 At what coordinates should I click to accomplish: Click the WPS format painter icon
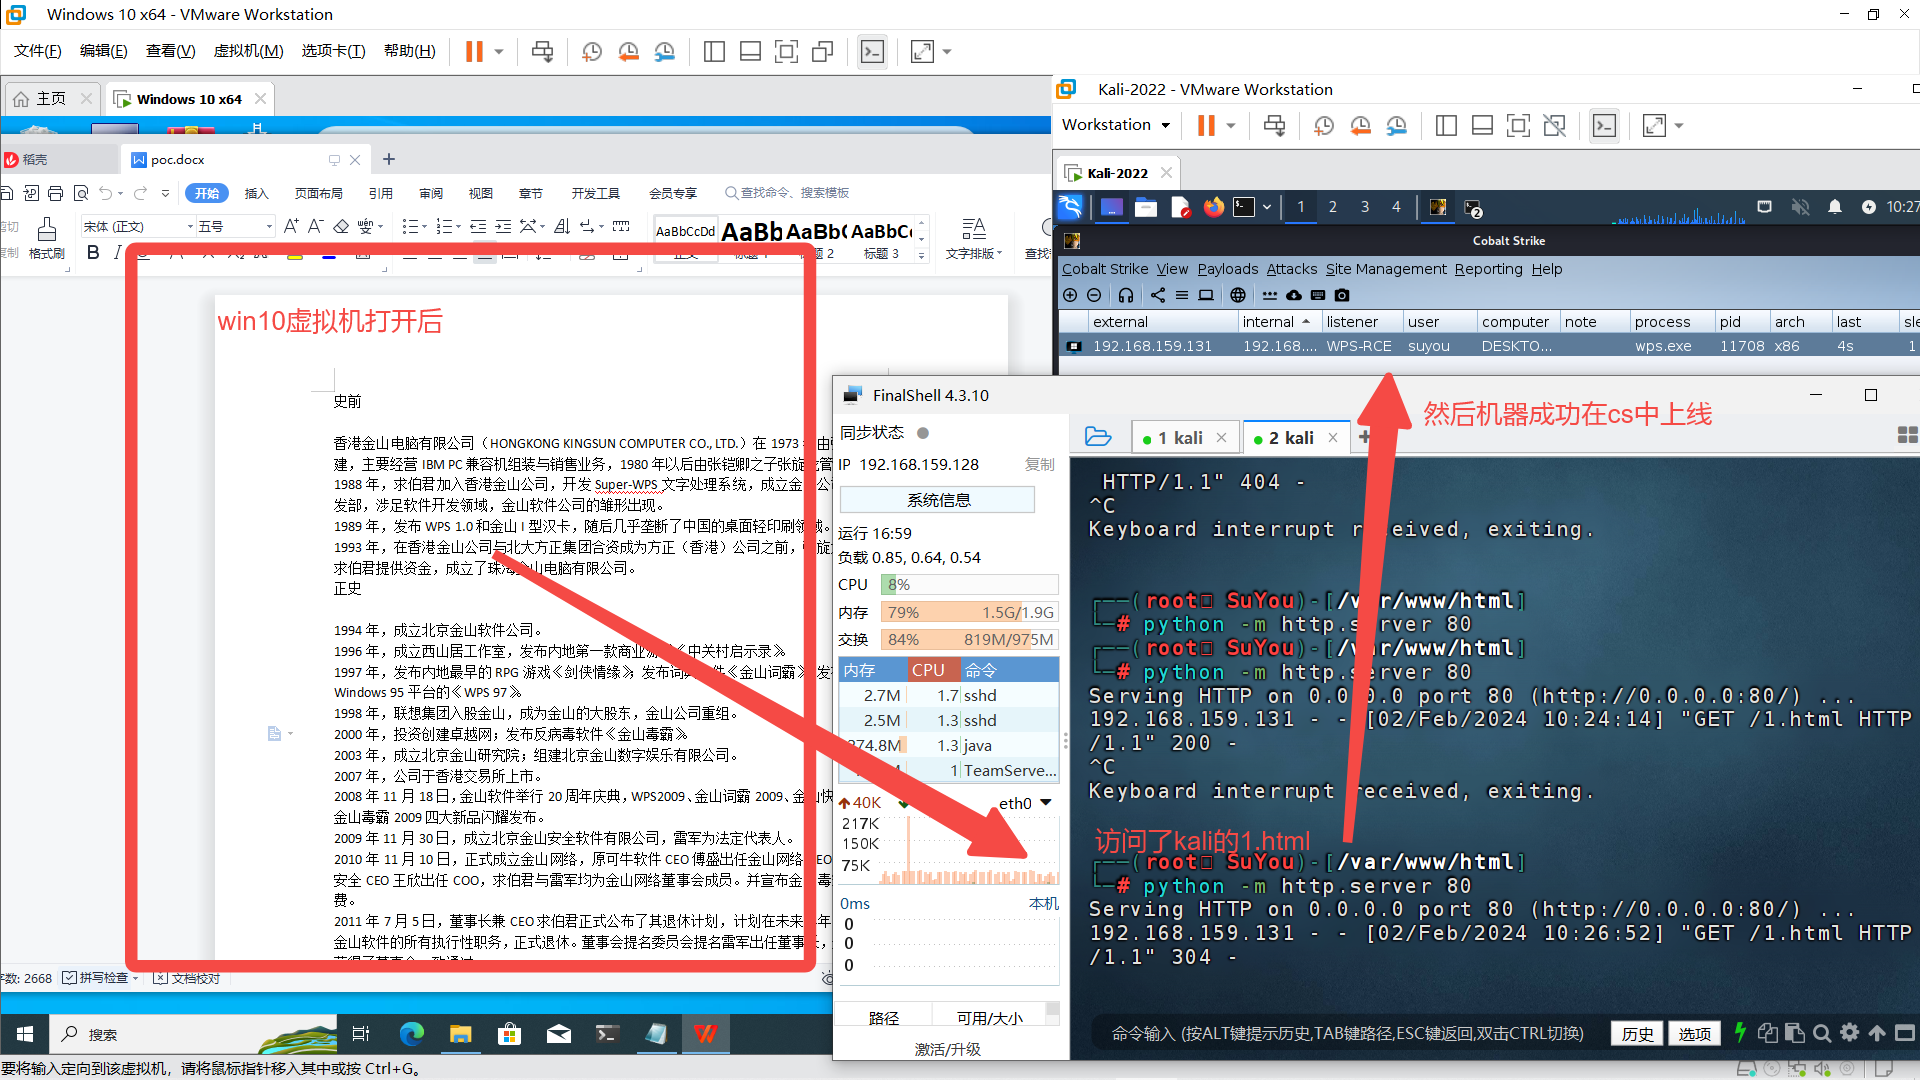point(46,231)
